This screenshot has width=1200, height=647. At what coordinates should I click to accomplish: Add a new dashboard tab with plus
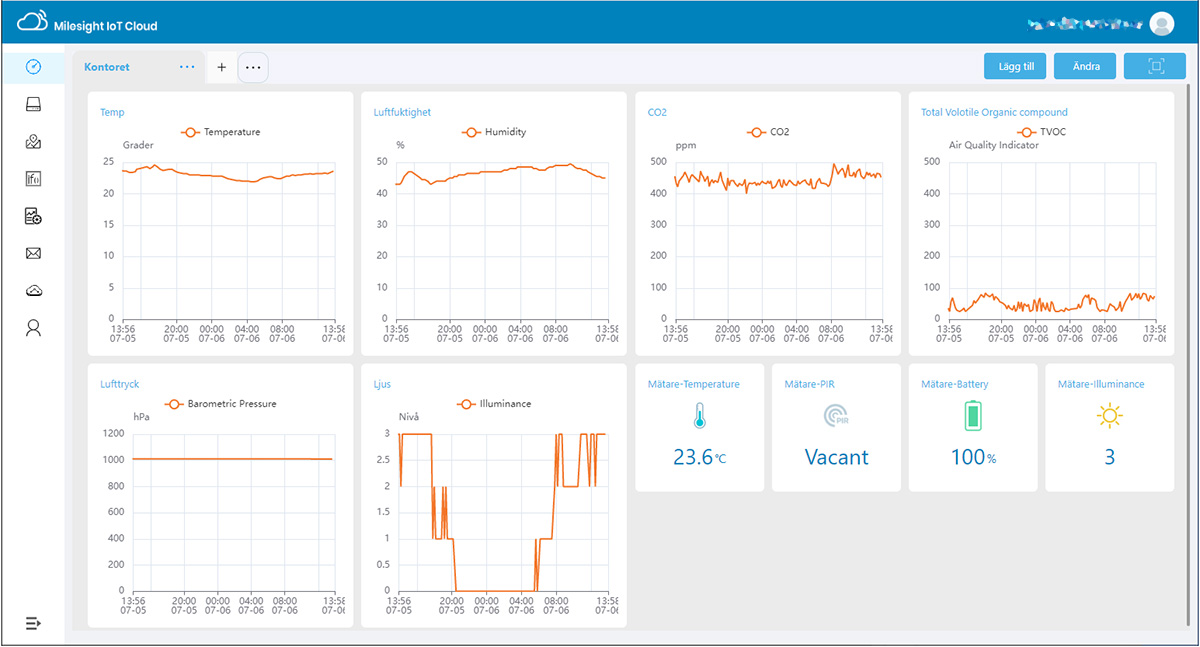click(221, 67)
